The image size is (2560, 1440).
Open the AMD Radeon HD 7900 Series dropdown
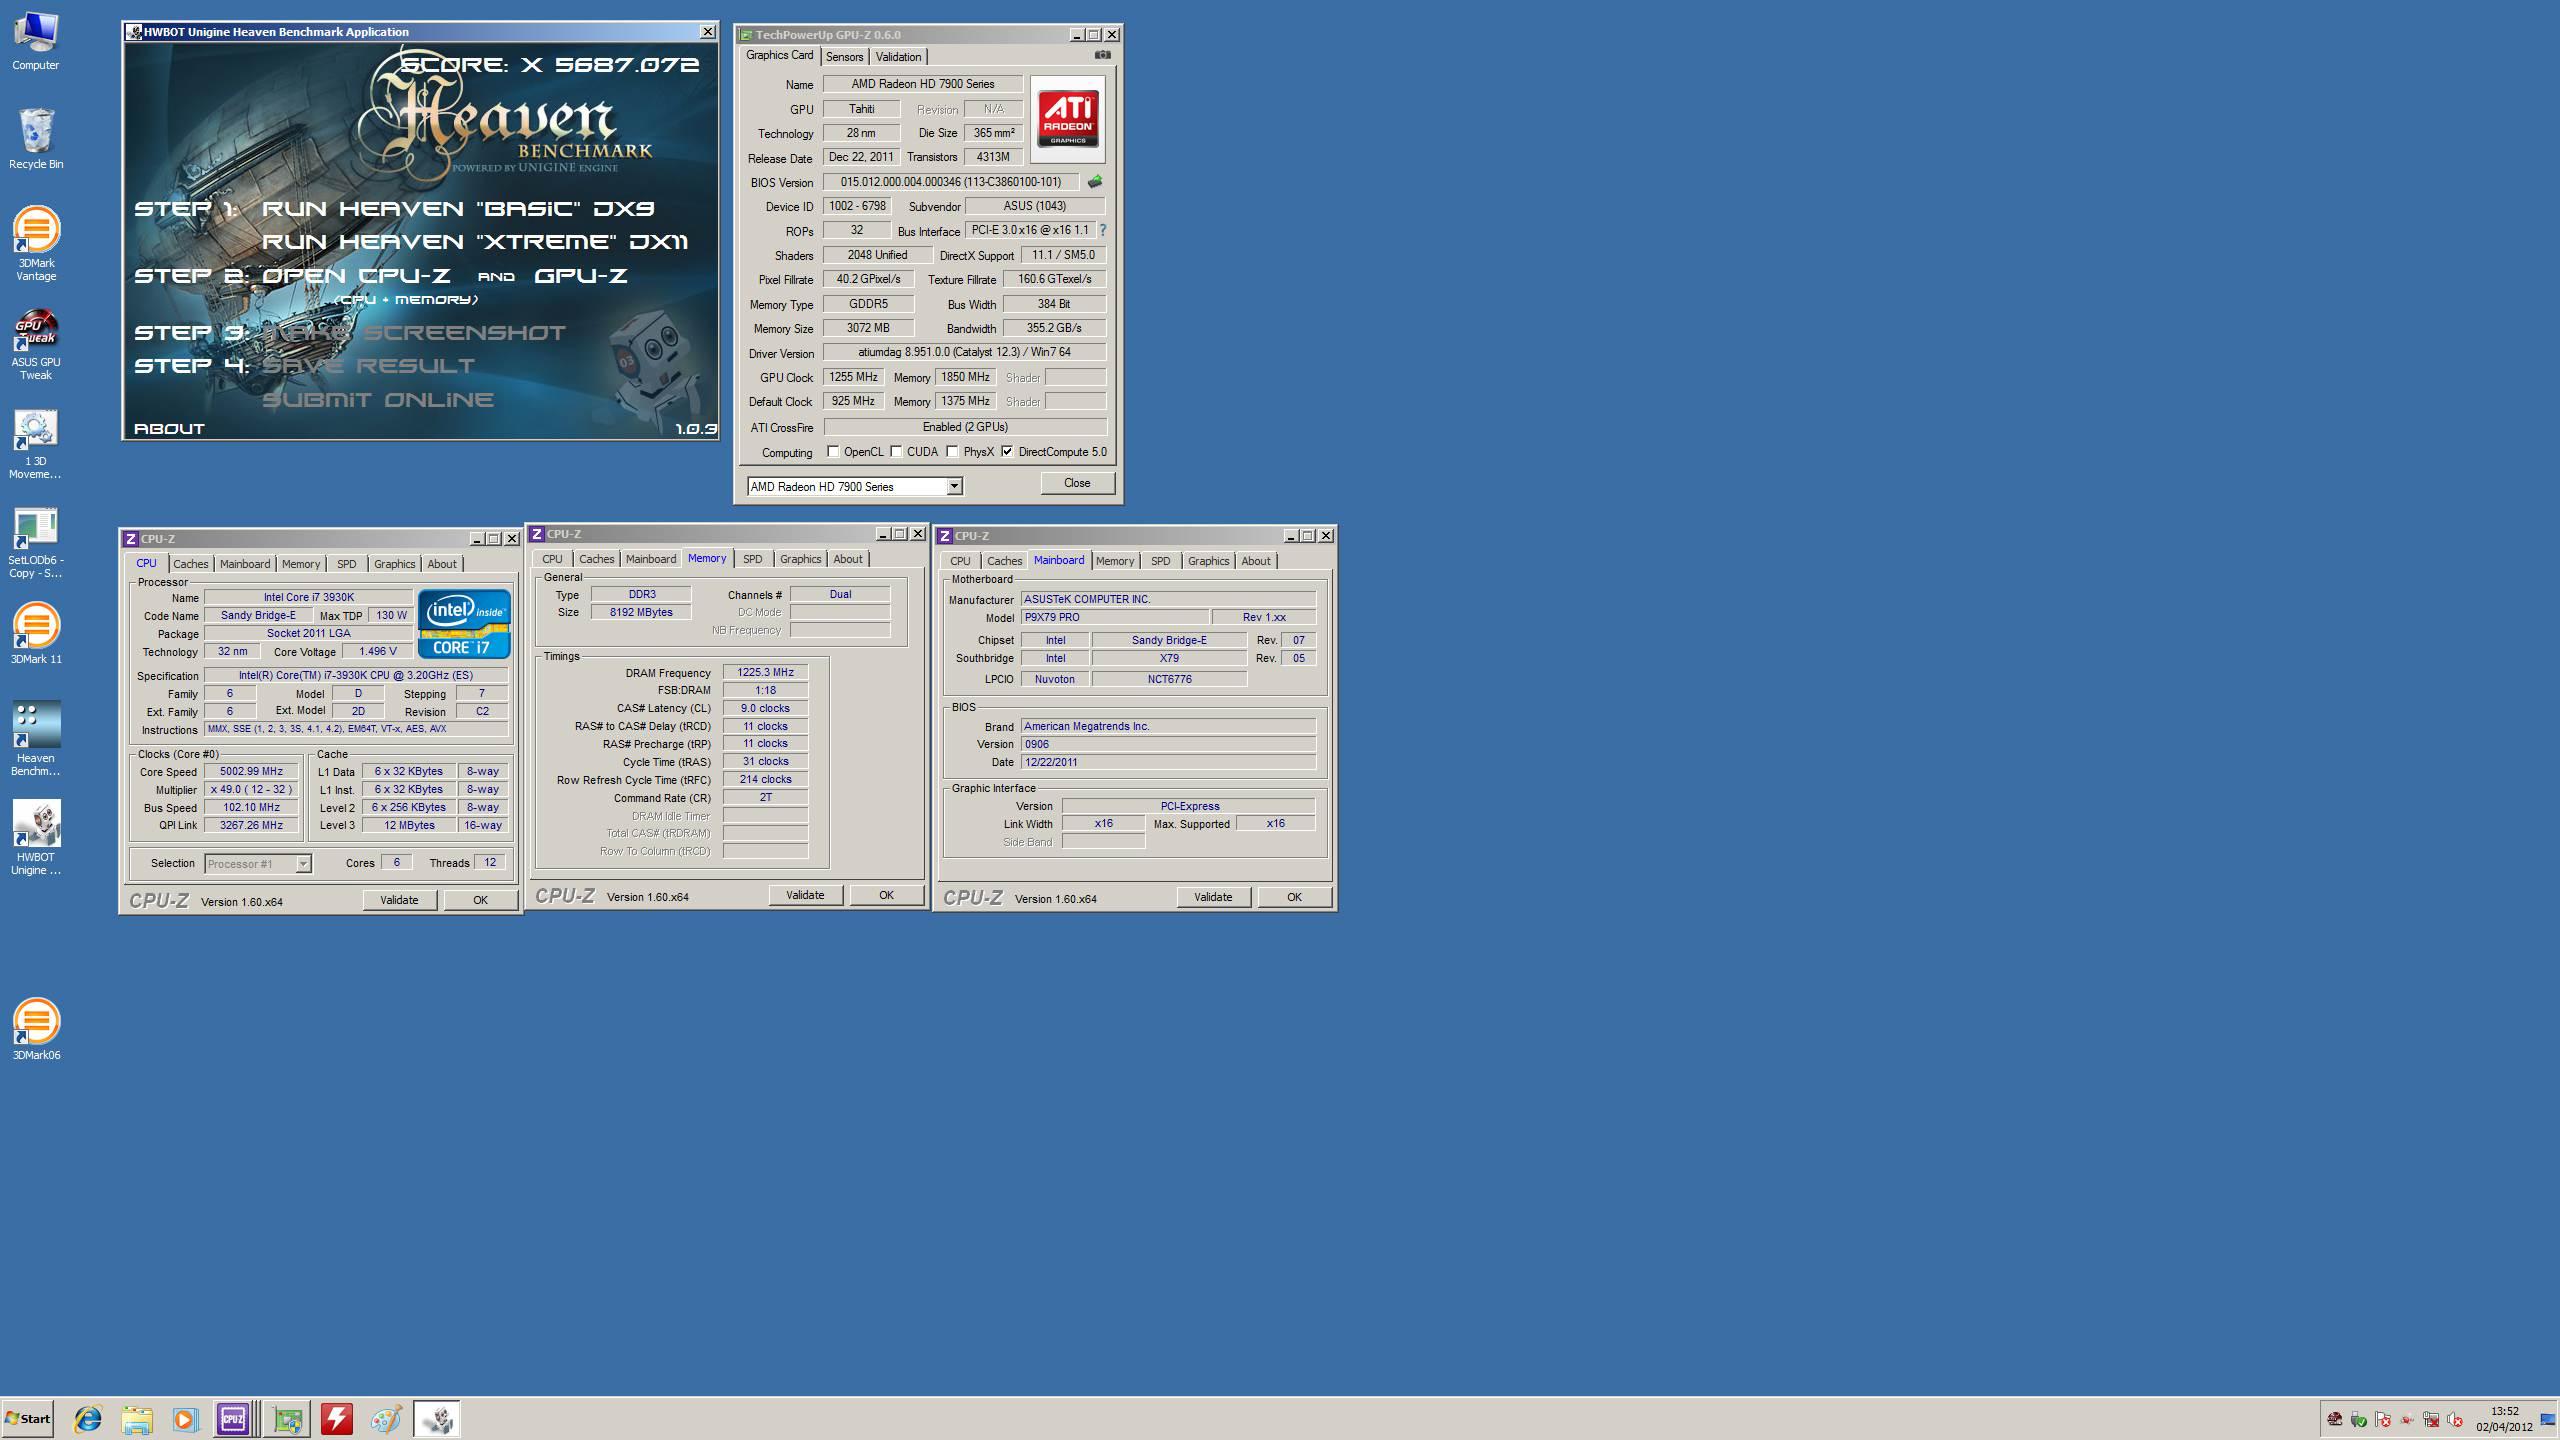pos(855,486)
